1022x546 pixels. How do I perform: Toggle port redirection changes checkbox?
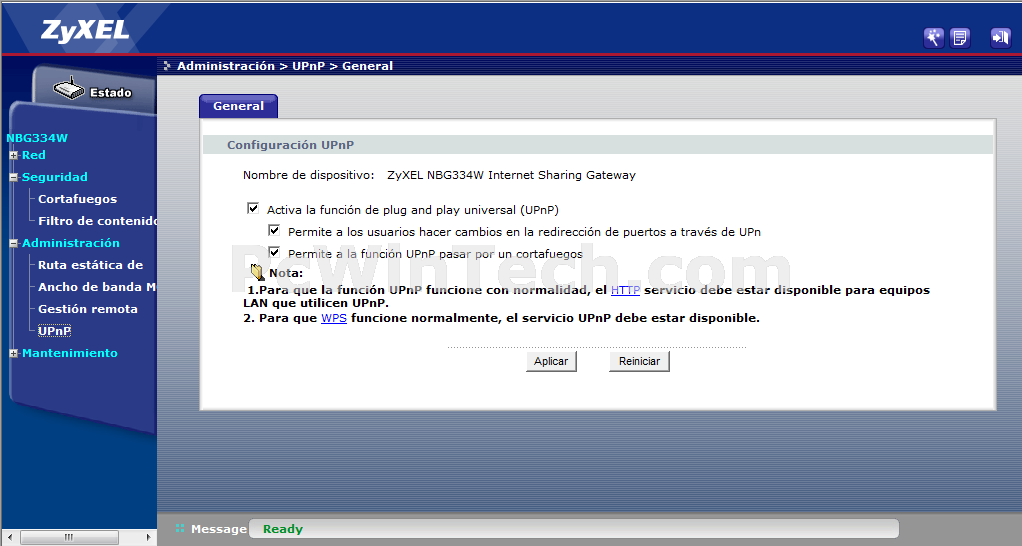274,231
